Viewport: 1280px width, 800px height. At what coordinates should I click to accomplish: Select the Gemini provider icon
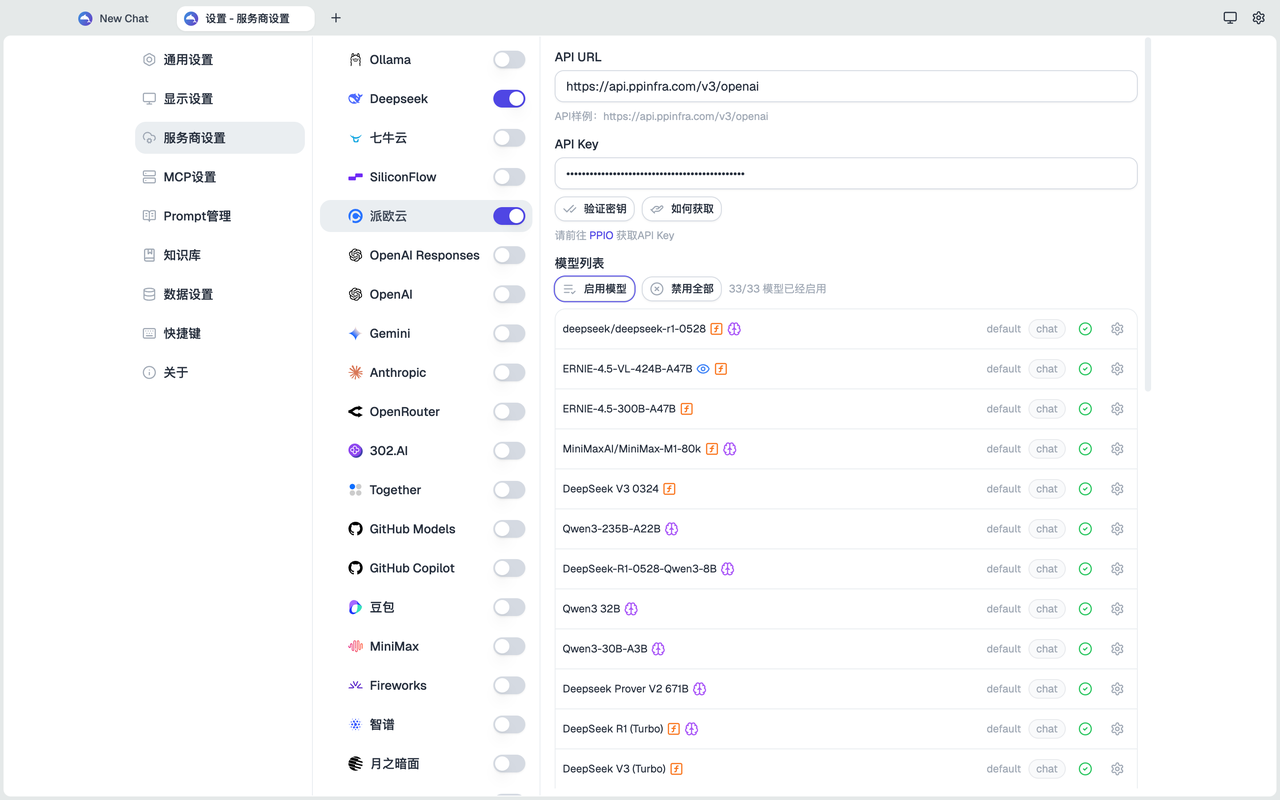tap(354, 333)
